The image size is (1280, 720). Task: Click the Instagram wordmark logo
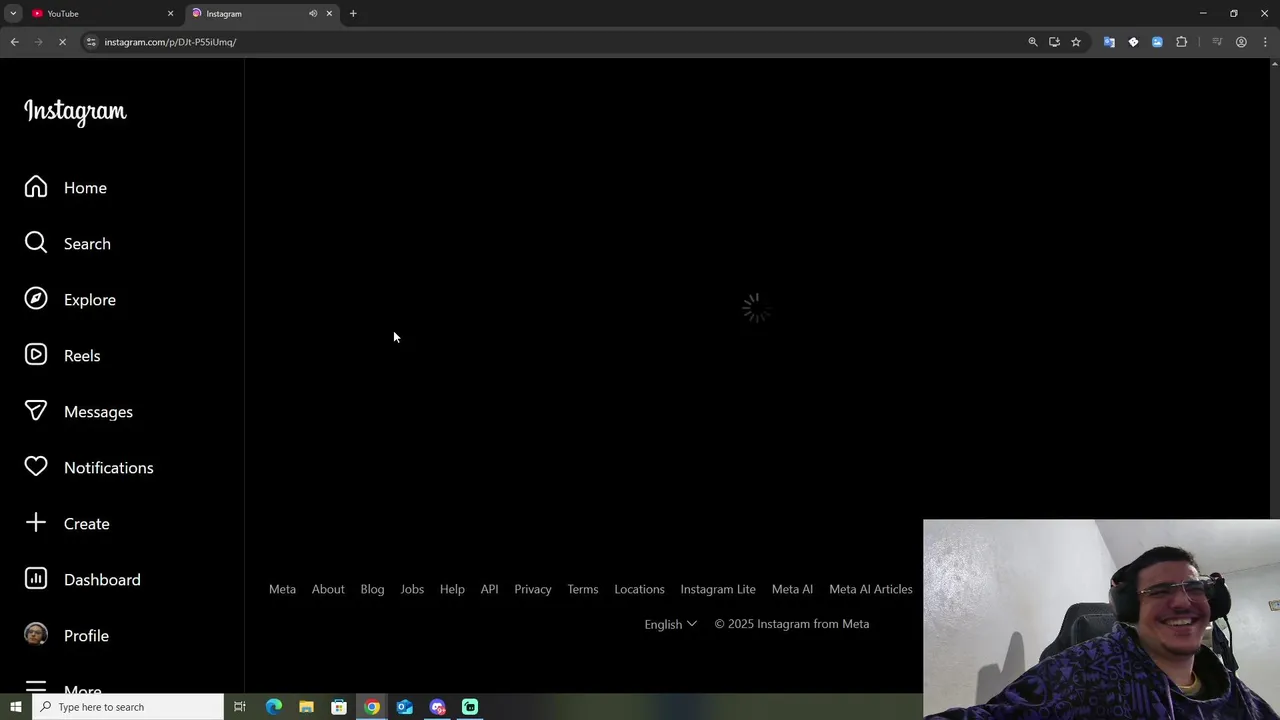point(75,111)
